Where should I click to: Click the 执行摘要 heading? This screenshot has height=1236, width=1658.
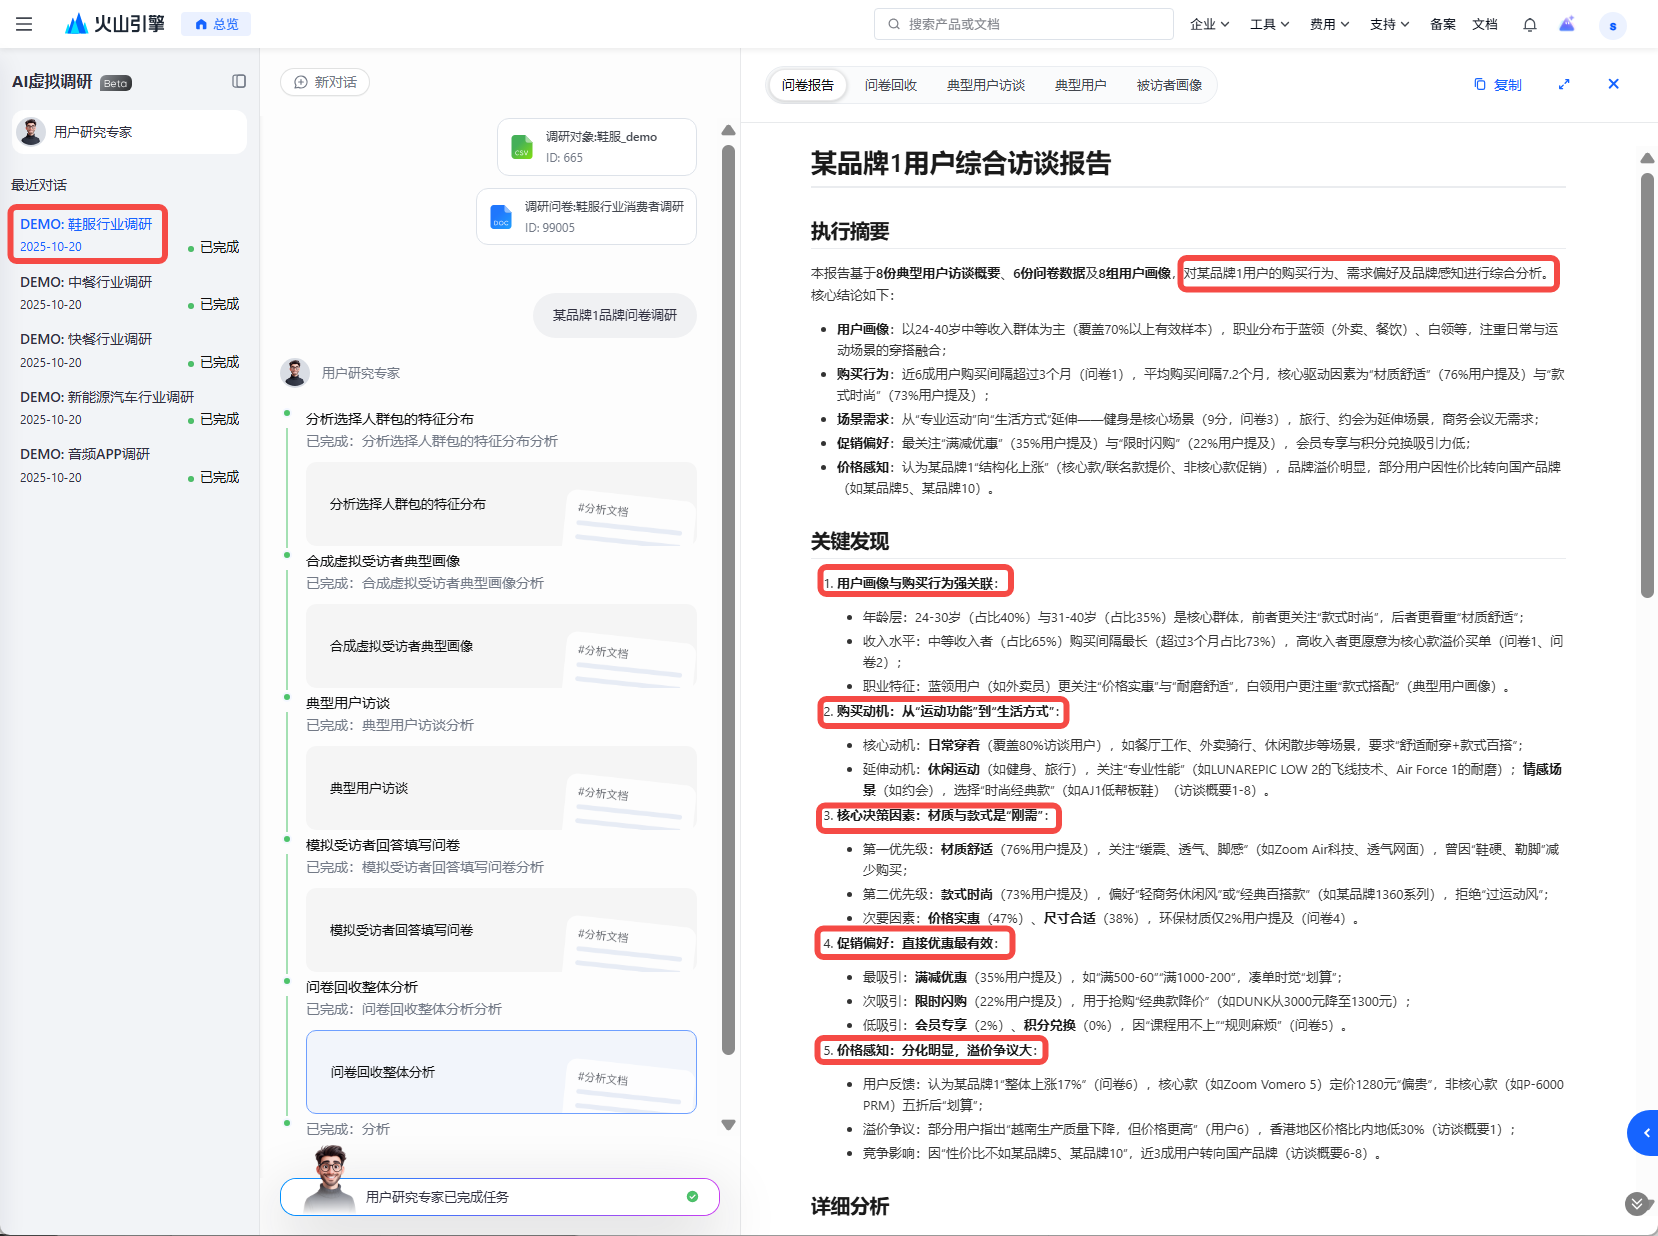click(850, 232)
